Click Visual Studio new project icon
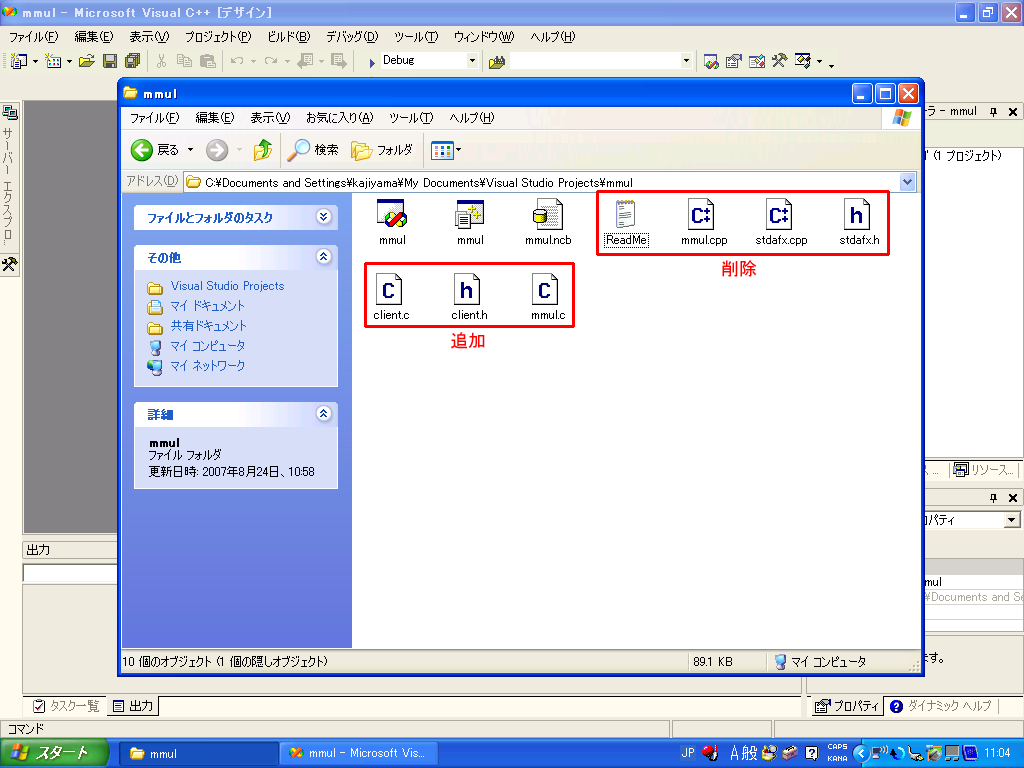1024x768 pixels. (19, 61)
